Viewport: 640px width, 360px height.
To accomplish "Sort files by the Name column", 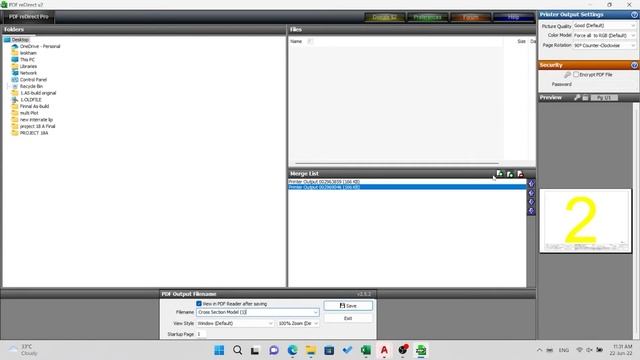I will [296, 41].
